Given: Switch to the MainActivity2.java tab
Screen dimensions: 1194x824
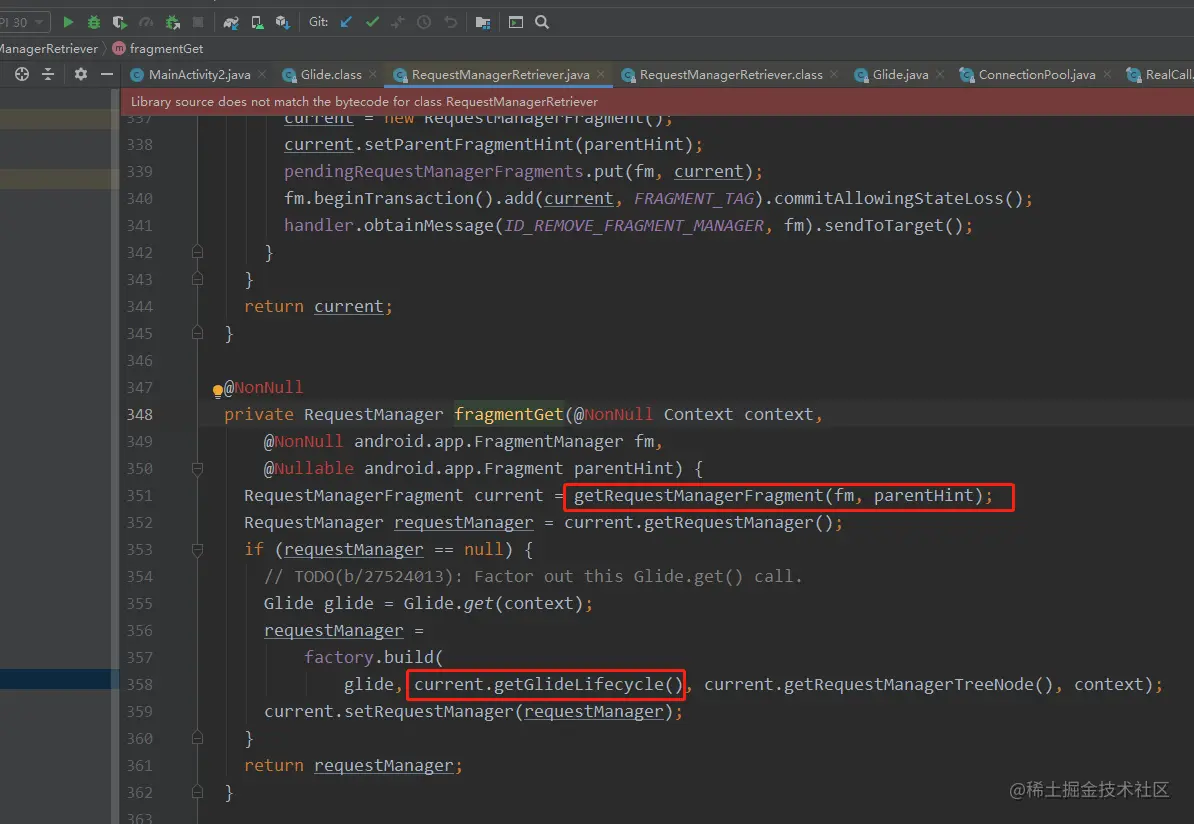Looking at the screenshot, I should coord(200,75).
